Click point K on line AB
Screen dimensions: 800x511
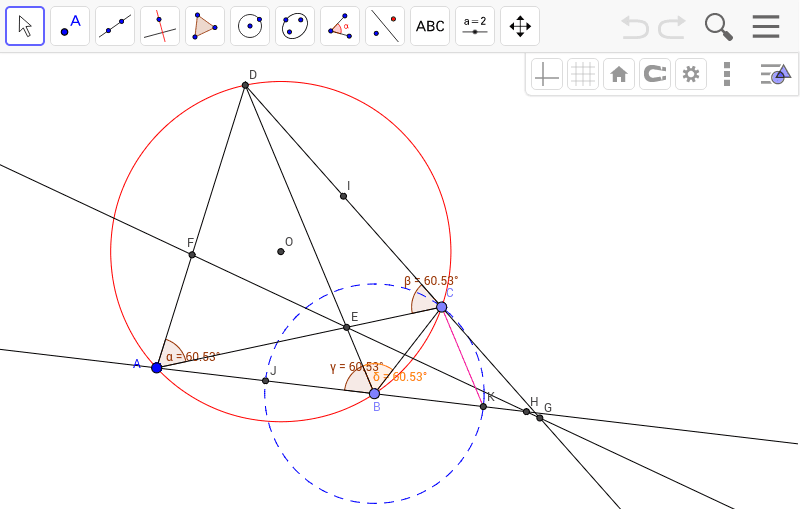[x=483, y=406]
